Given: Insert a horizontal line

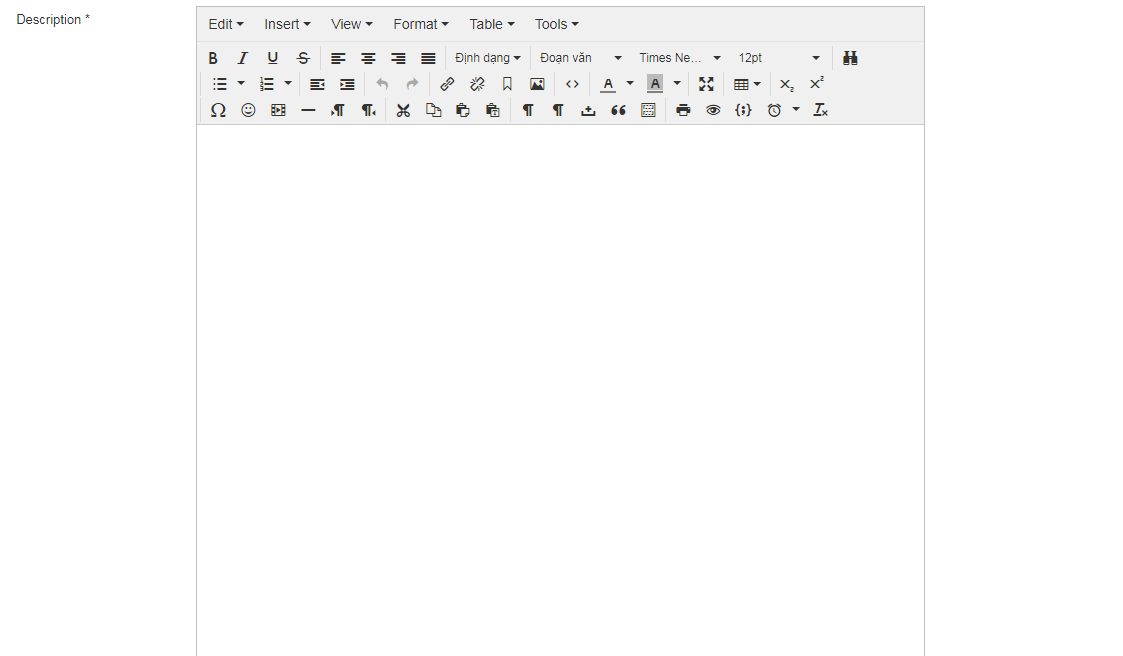Looking at the screenshot, I should (308, 110).
